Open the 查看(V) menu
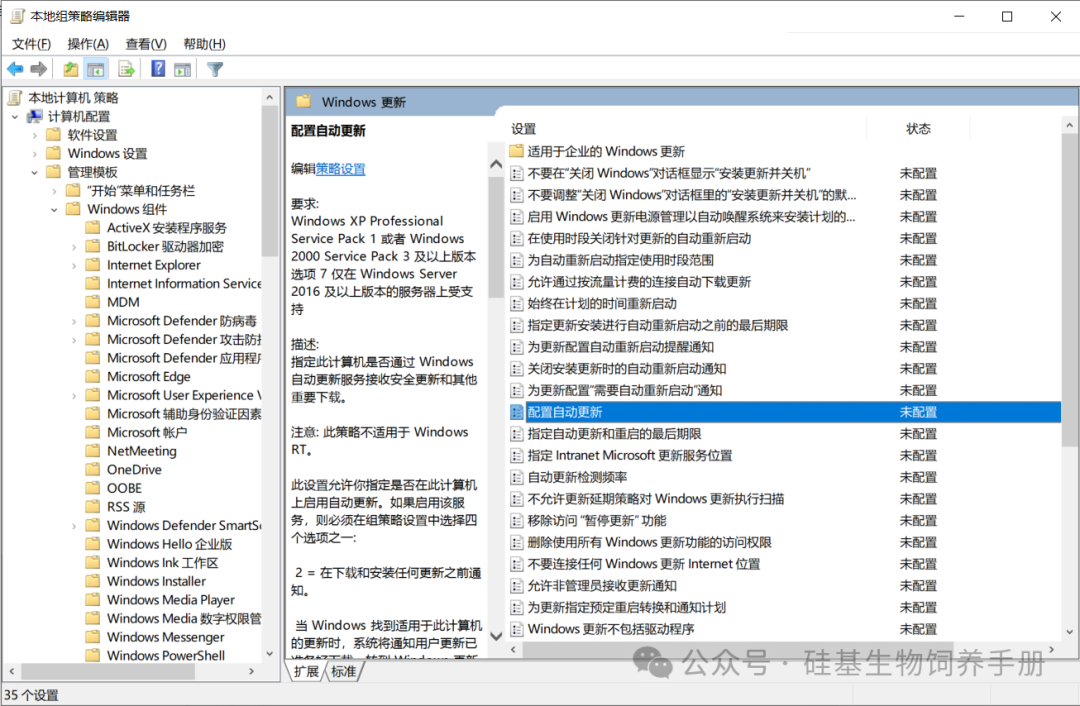 146,44
